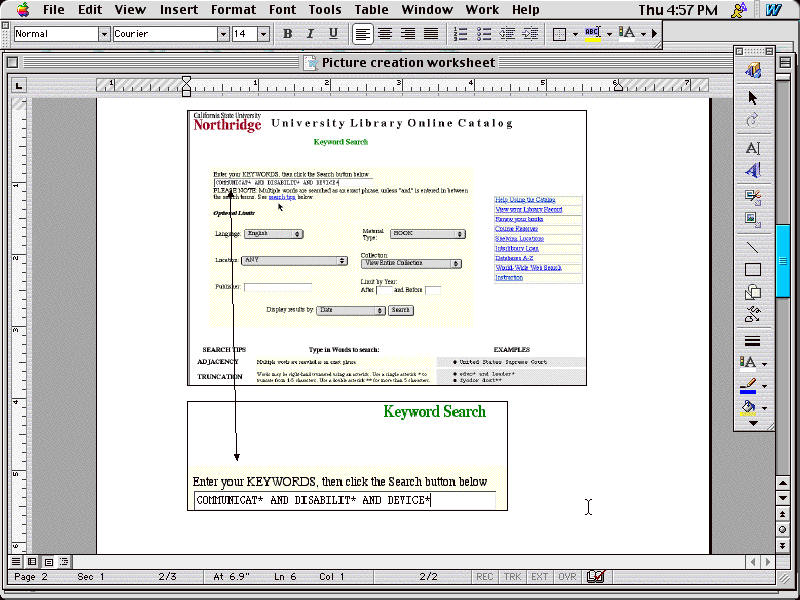Open the Format menu
This screenshot has width=800, height=600.
[x=233, y=10]
